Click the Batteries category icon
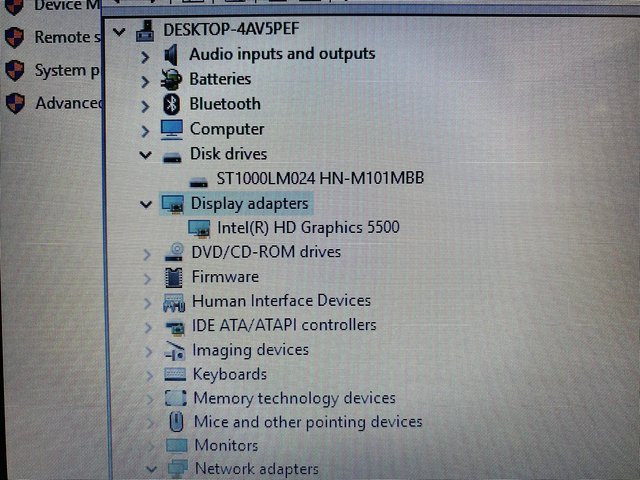640x480 pixels. coord(171,80)
